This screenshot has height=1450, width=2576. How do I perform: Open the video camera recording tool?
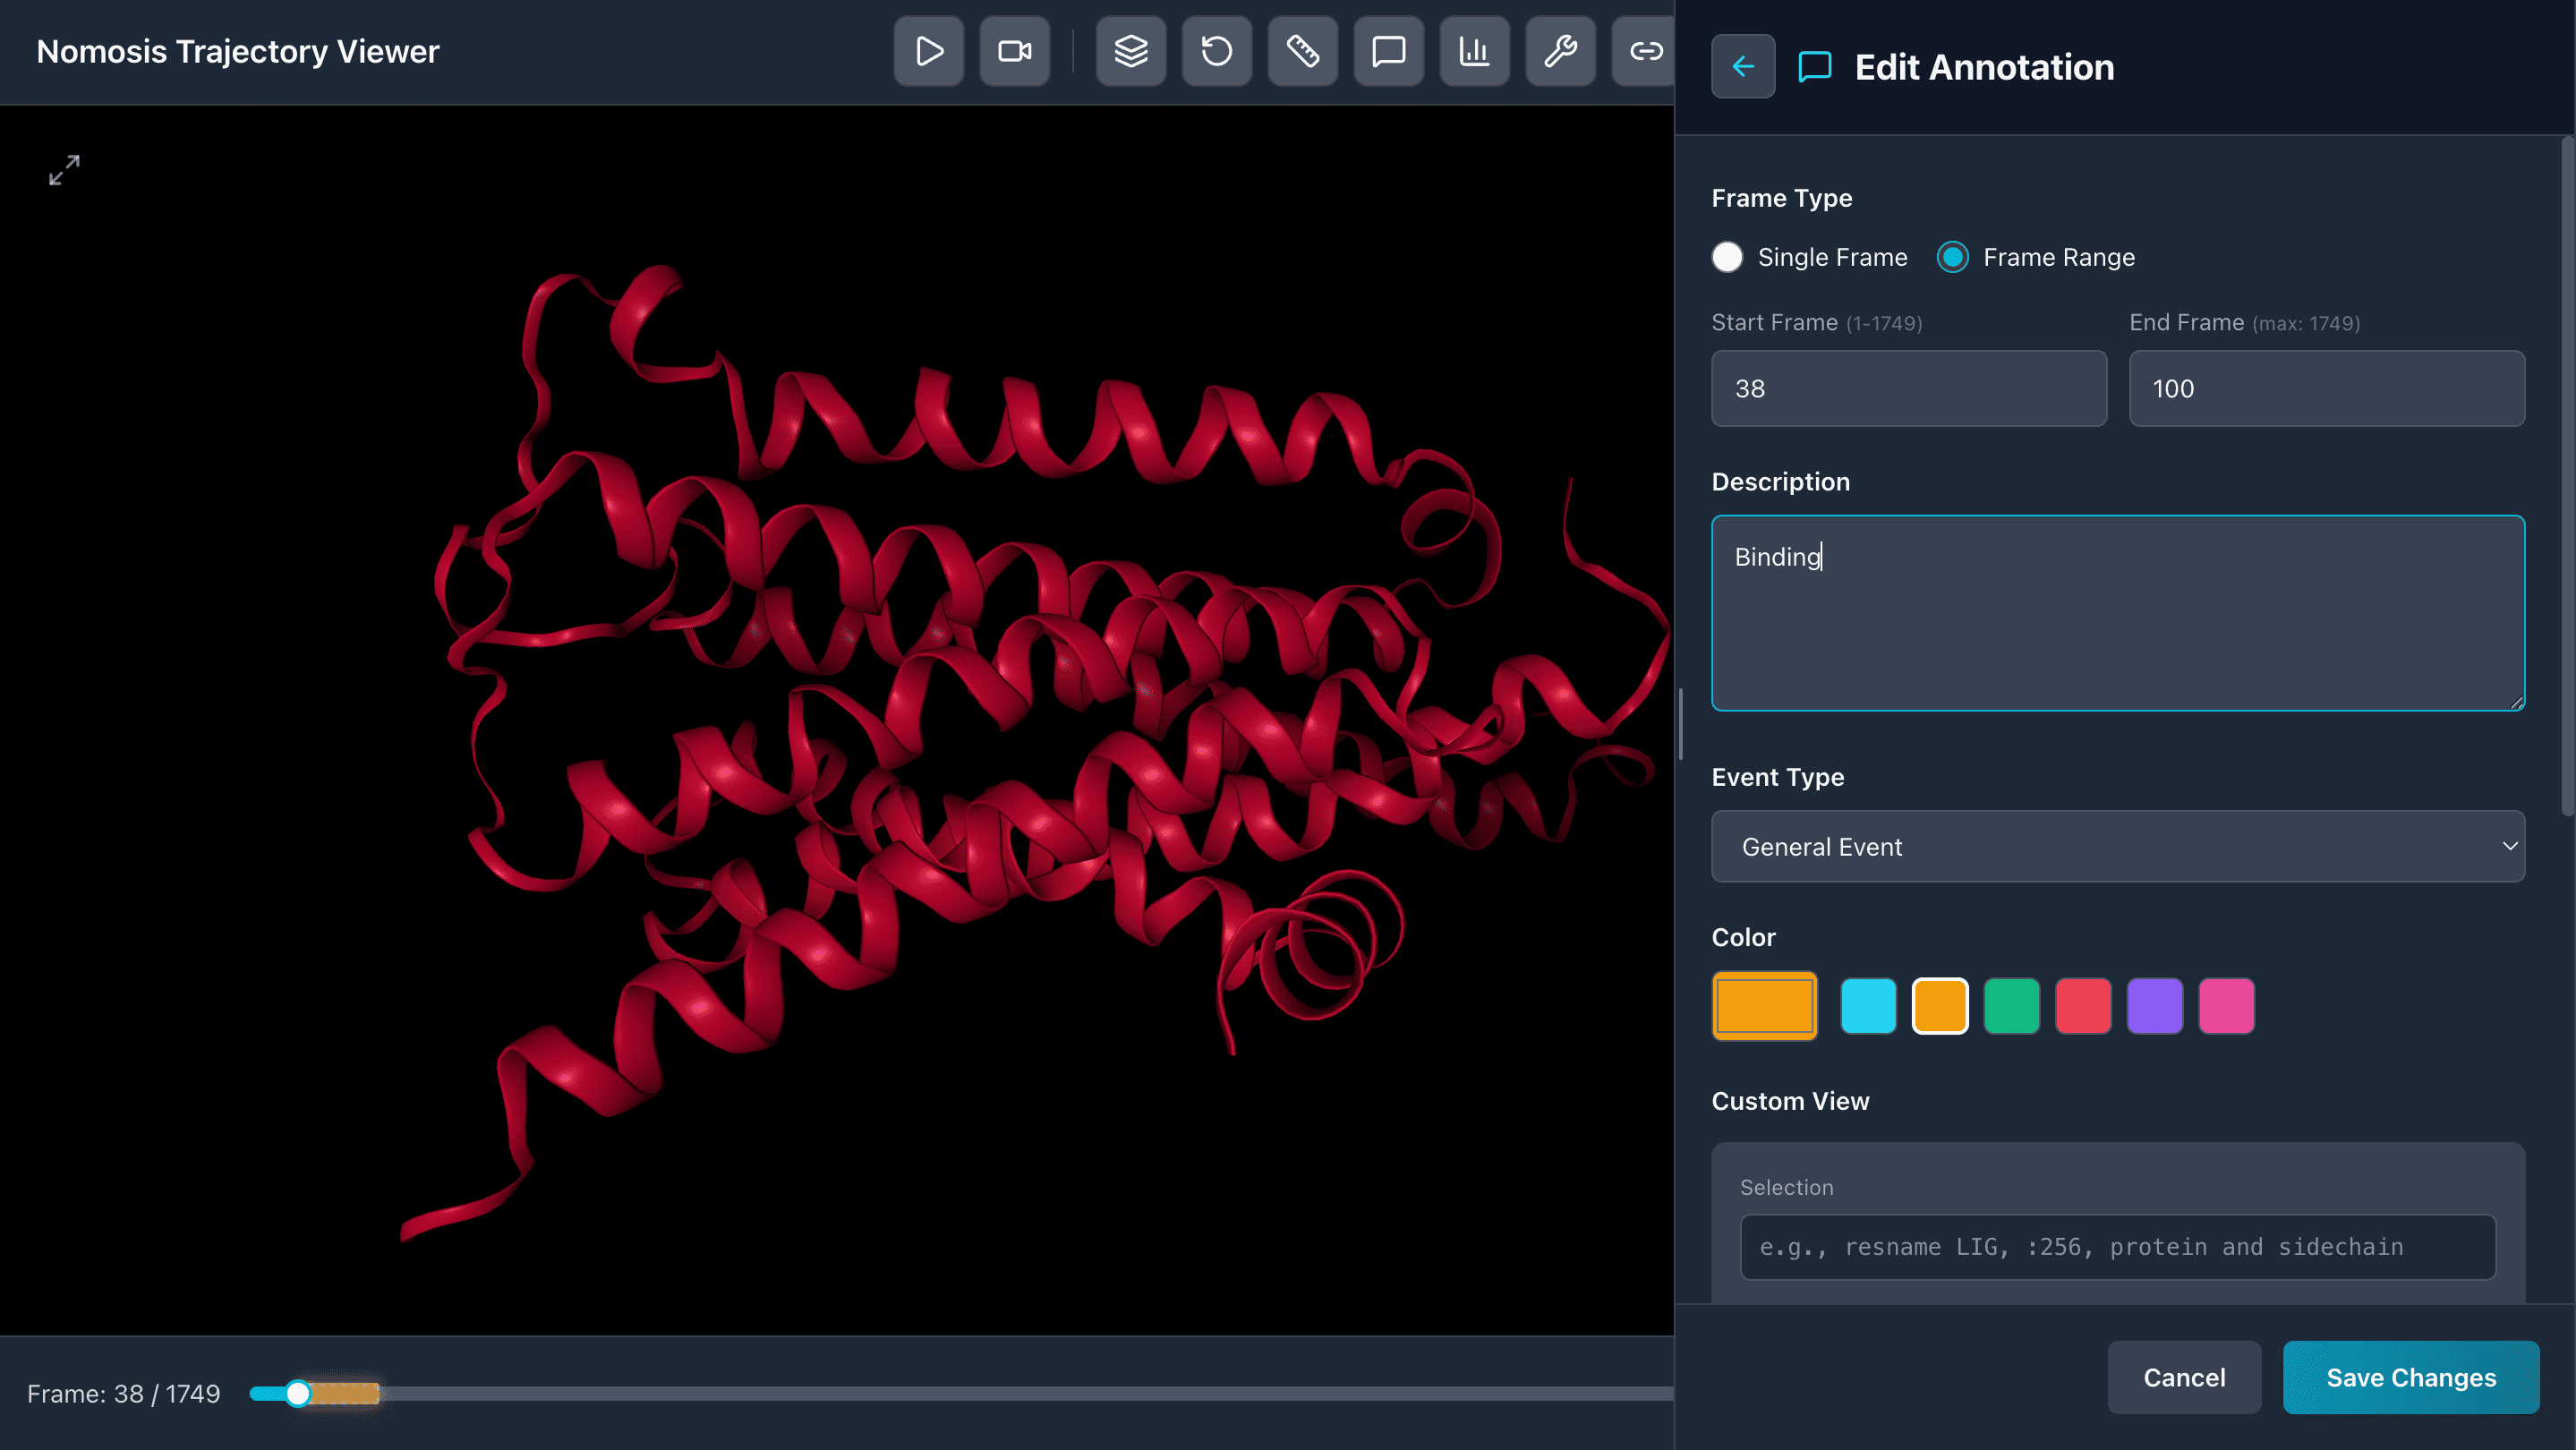click(1014, 51)
